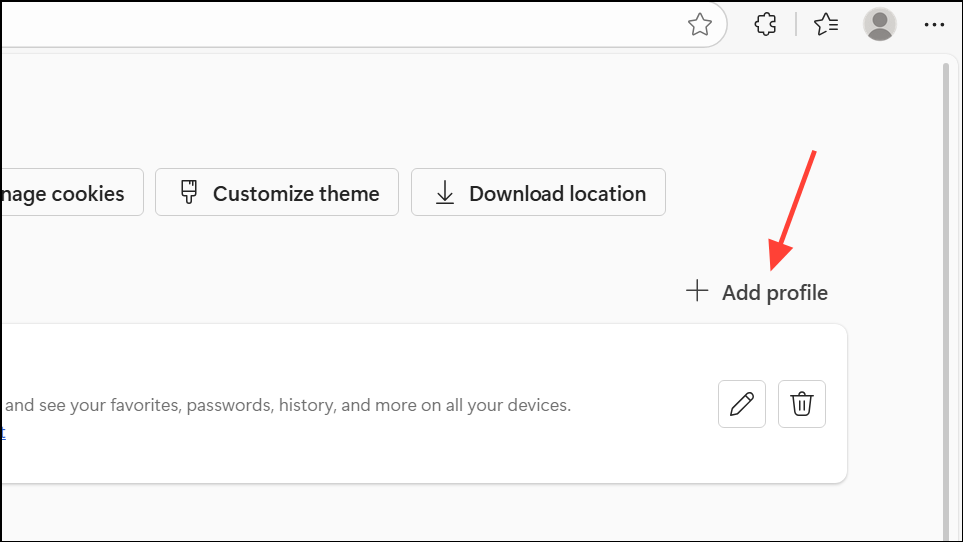The image size is (963, 542).
Task: Click the favorite star in address bar
Action: tap(700, 25)
